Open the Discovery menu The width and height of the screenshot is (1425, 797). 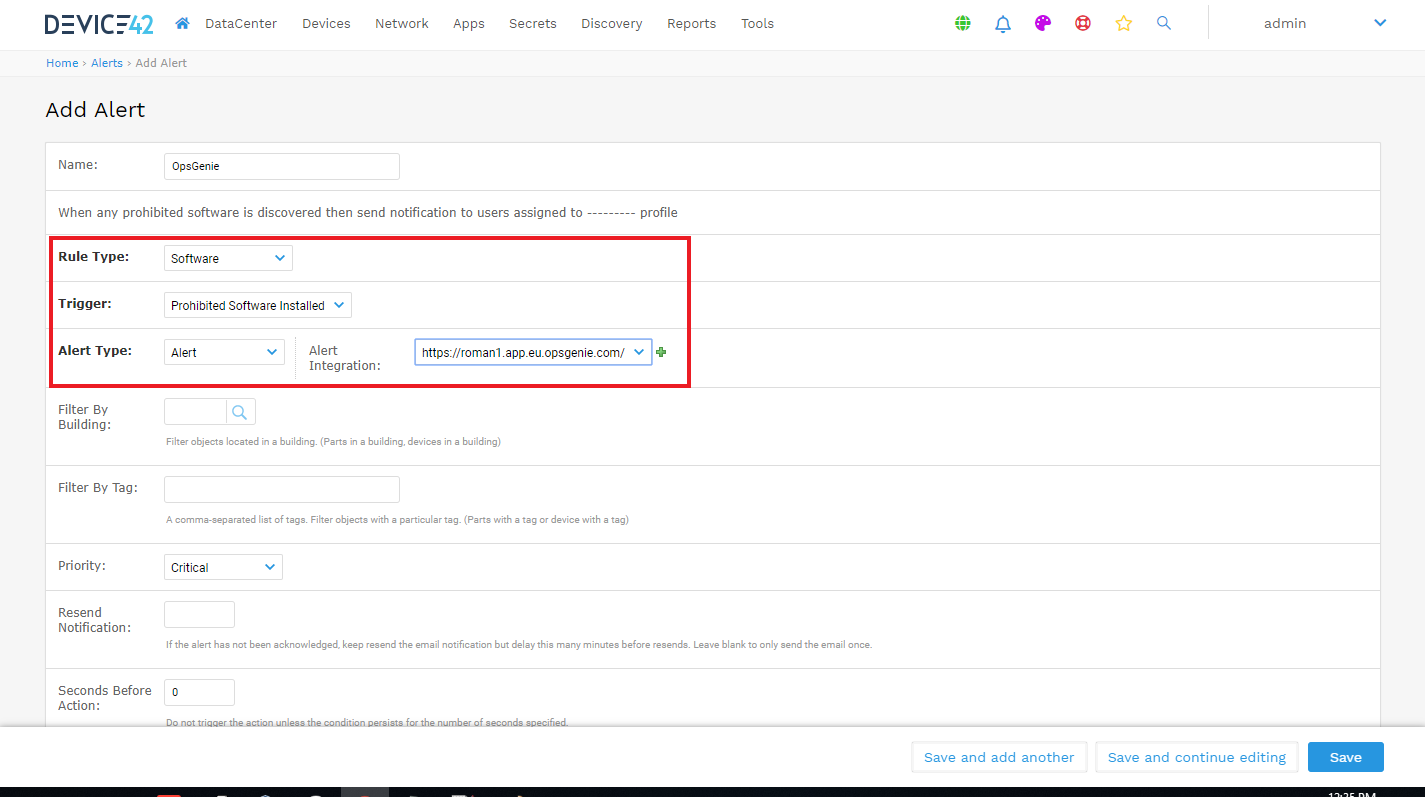(611, 23)
